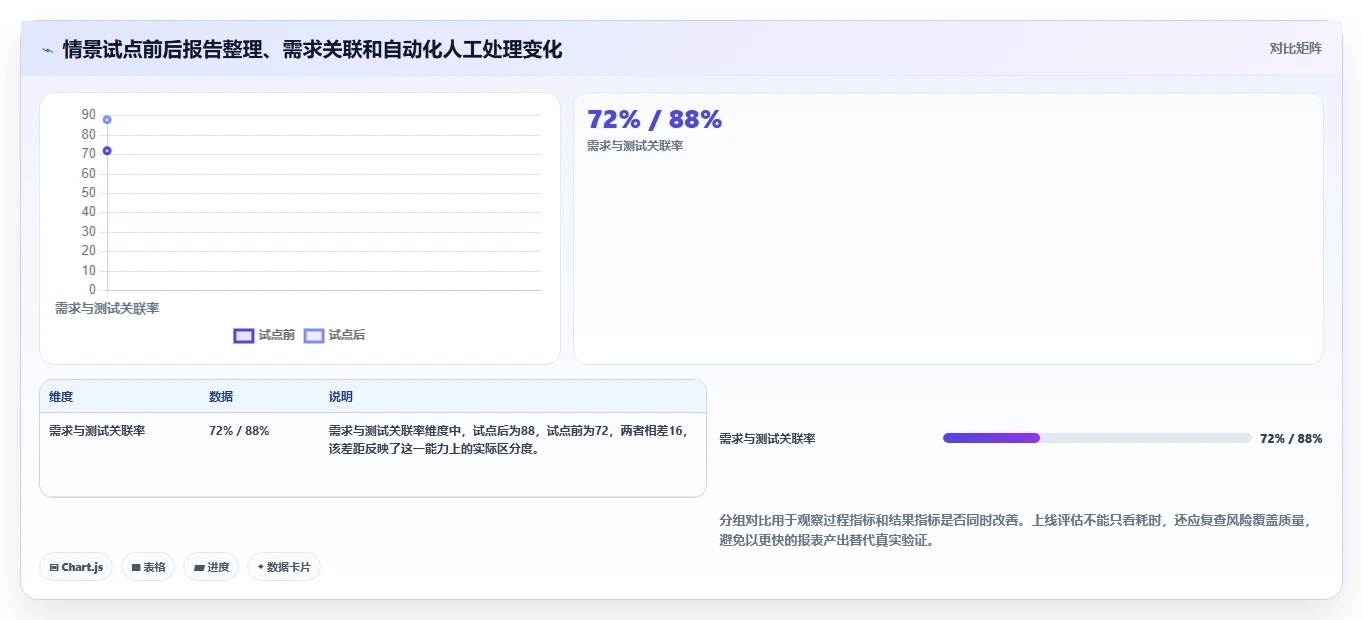Viewport: 1363px width, 620px height.
Task: Select the 表格 tag chip
Action: [148, 567]
